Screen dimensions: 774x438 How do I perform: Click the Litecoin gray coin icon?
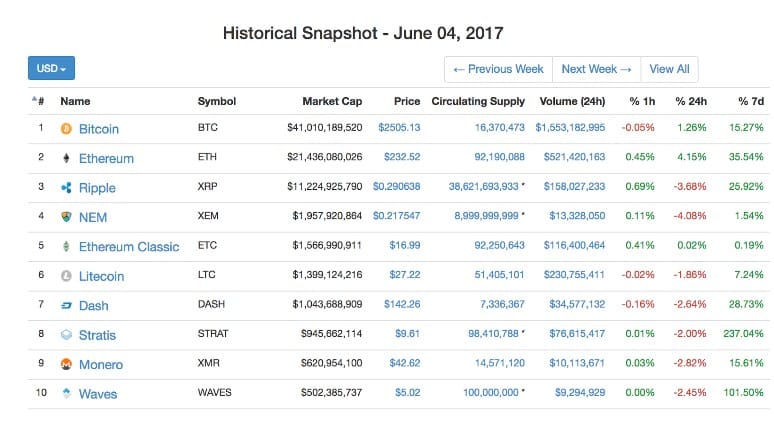click(66, 276)
